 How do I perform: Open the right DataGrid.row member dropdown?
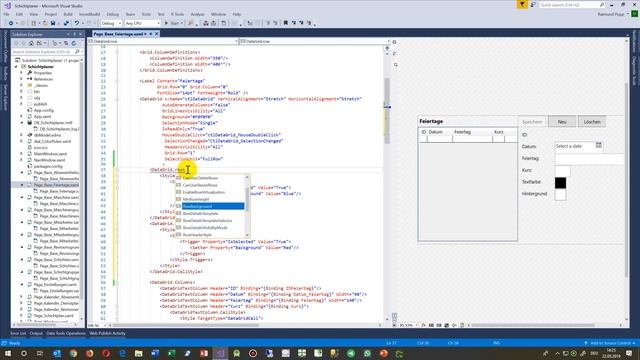pos(388,41)
